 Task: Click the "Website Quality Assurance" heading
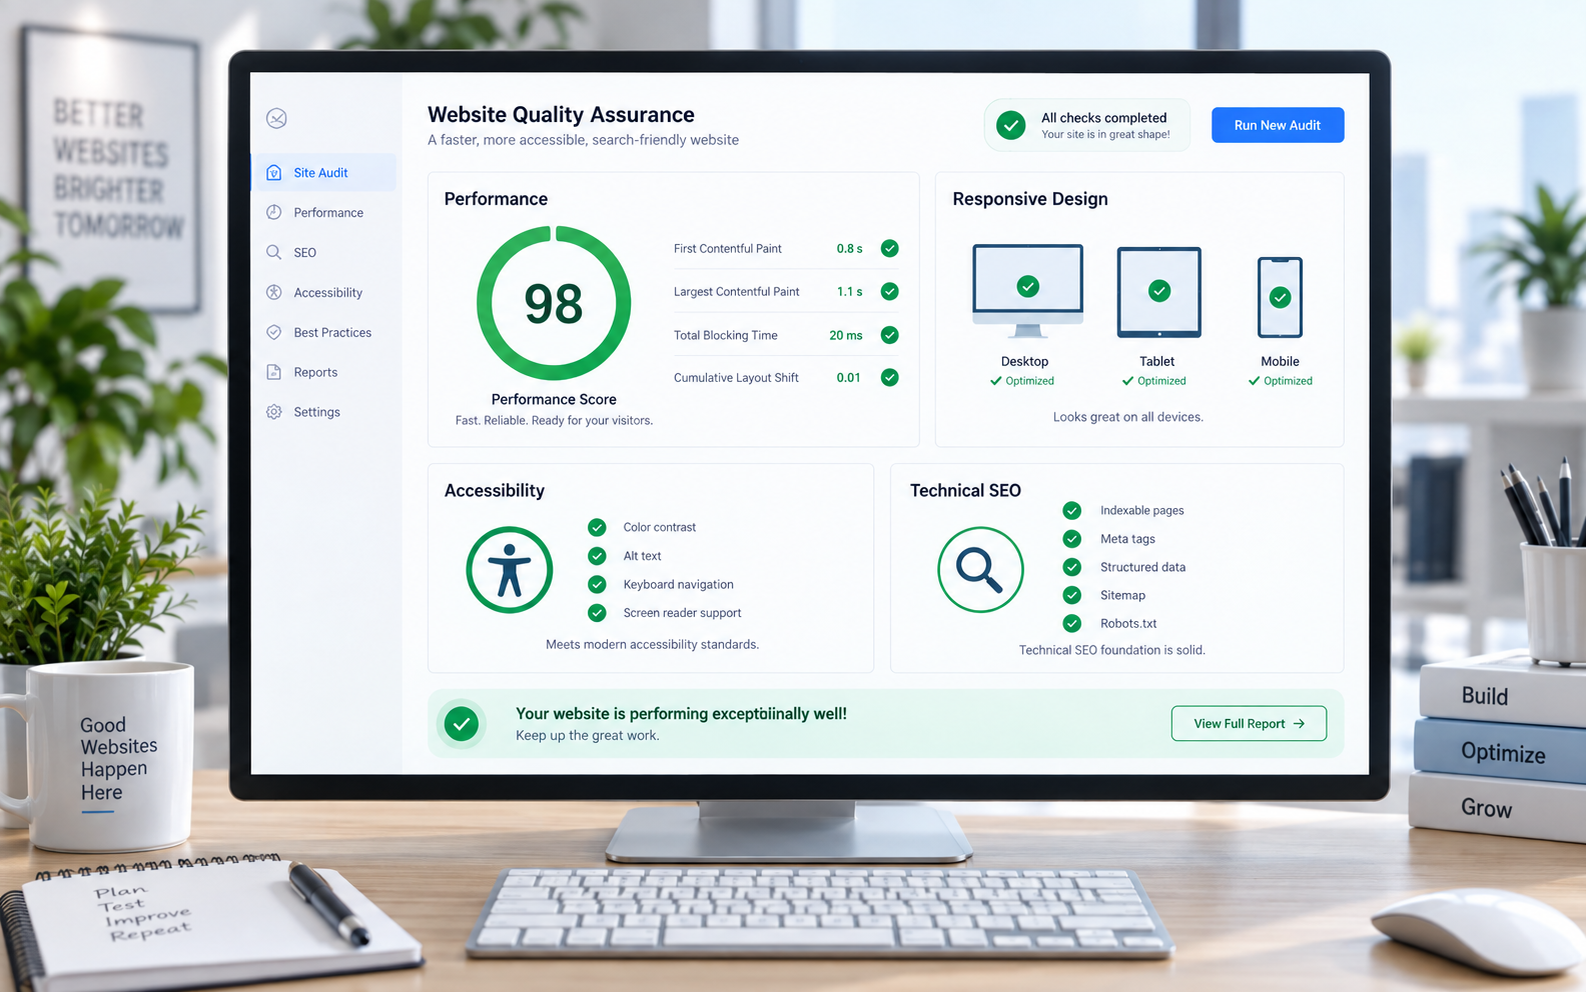click(x=561, y=114)
